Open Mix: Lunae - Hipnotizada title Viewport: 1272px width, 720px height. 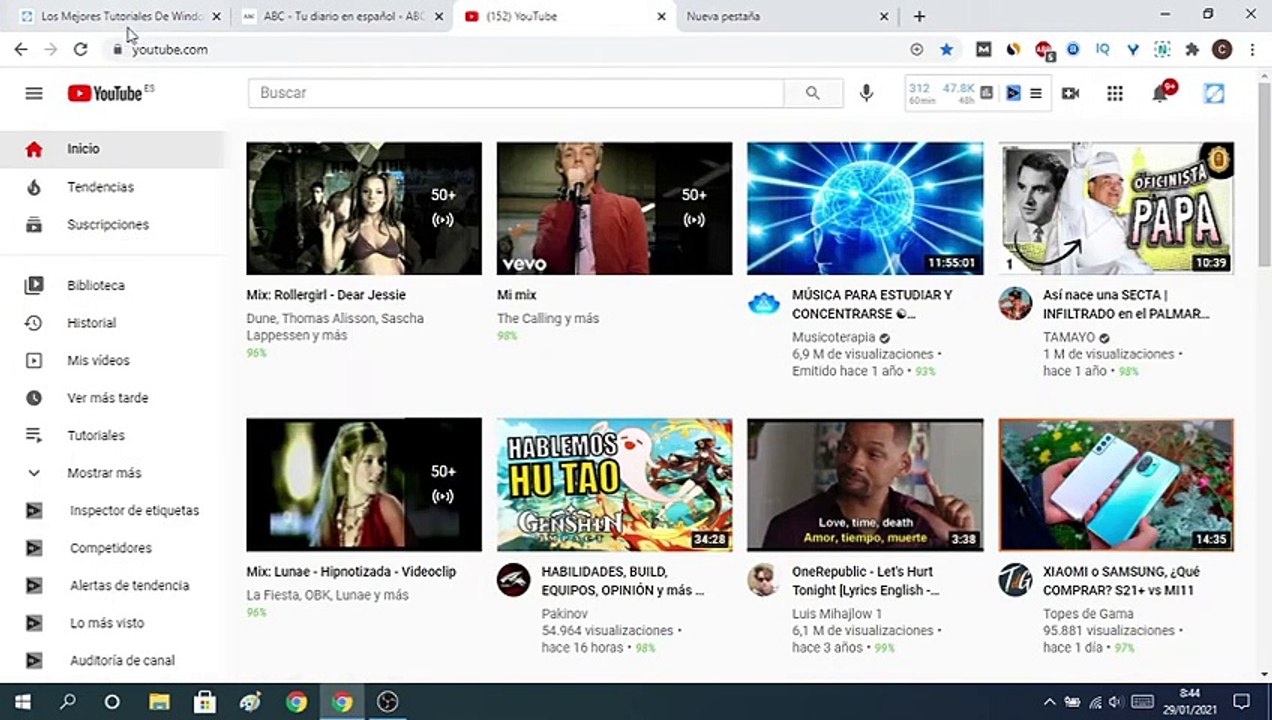[351, 572]
